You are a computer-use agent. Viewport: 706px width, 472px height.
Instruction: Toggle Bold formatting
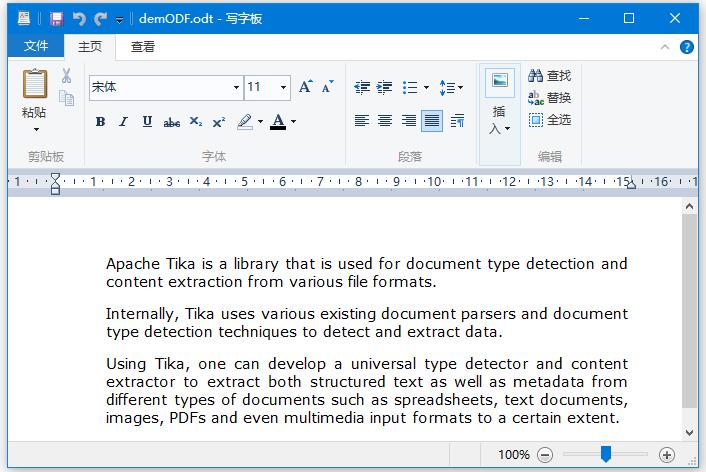[x=100, y=122]
